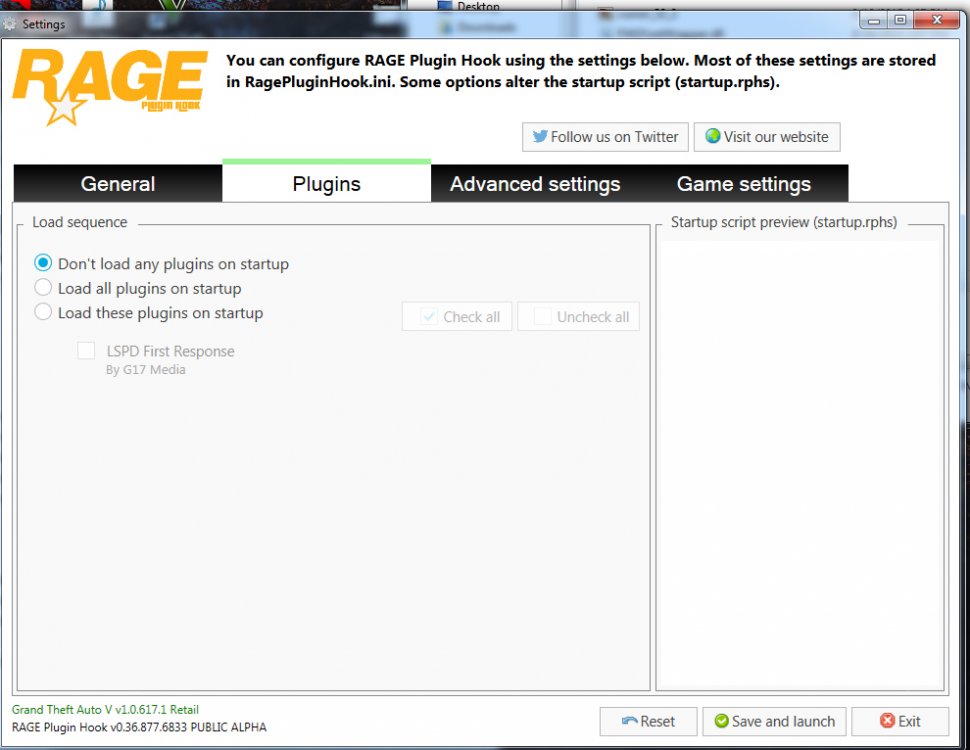Click "Grand Theft Auto V v1.0.617.1 Retail" text
The image size is (970, 750).
[x=105, y=710]
